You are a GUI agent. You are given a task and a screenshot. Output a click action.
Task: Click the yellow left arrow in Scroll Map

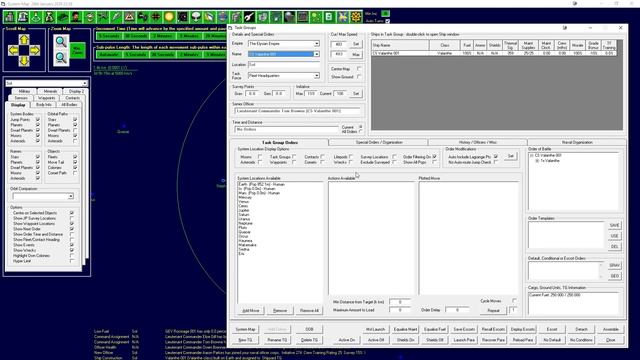coord(13,50)
